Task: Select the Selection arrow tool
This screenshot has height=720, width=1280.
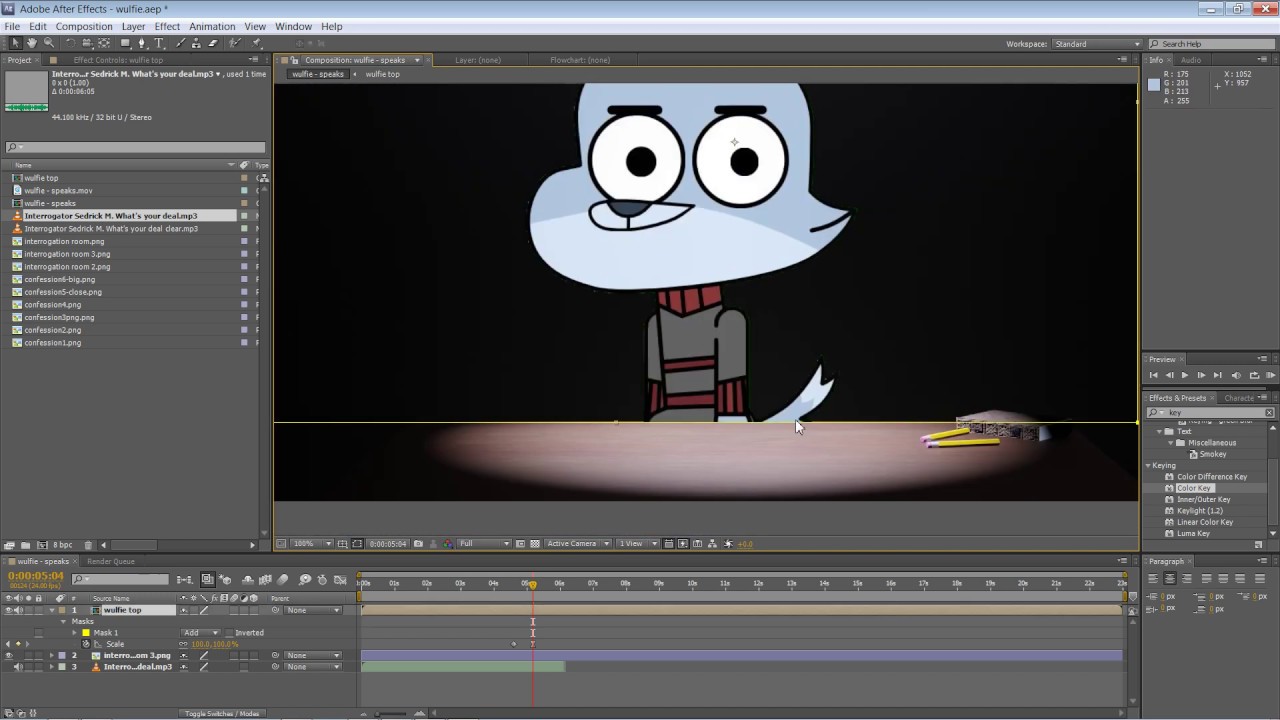Action: [x=15, y=43]
